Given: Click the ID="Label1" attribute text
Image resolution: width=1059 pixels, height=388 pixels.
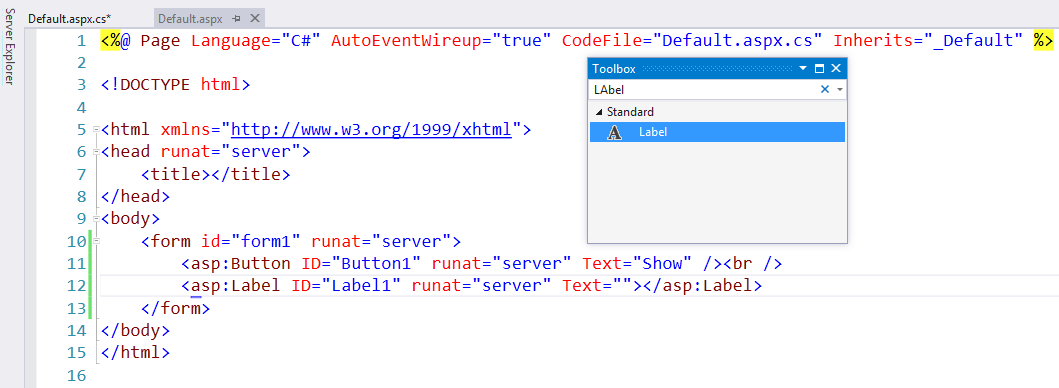Looking at the screenshot, I should 346,285.
